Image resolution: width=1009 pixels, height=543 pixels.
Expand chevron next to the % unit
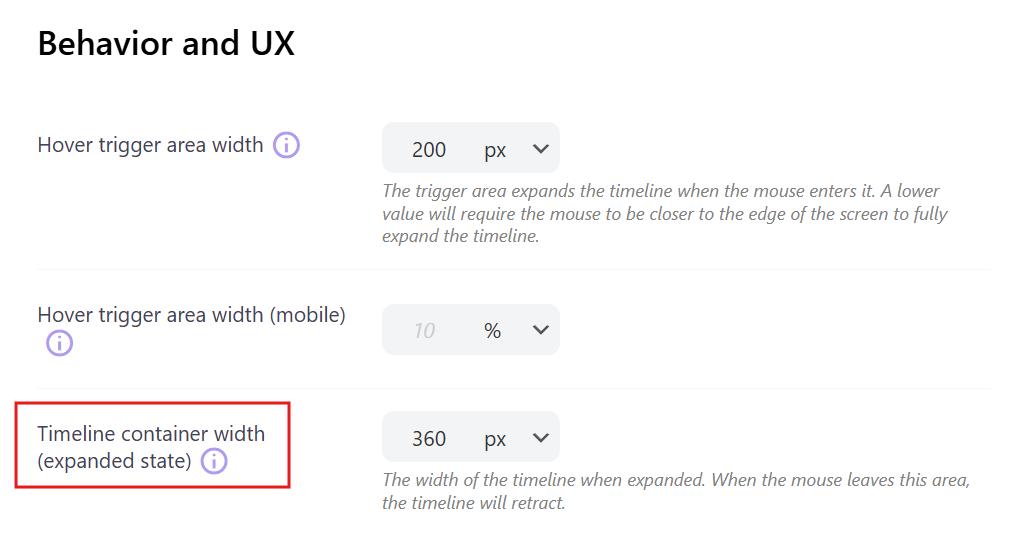(541, 330)
